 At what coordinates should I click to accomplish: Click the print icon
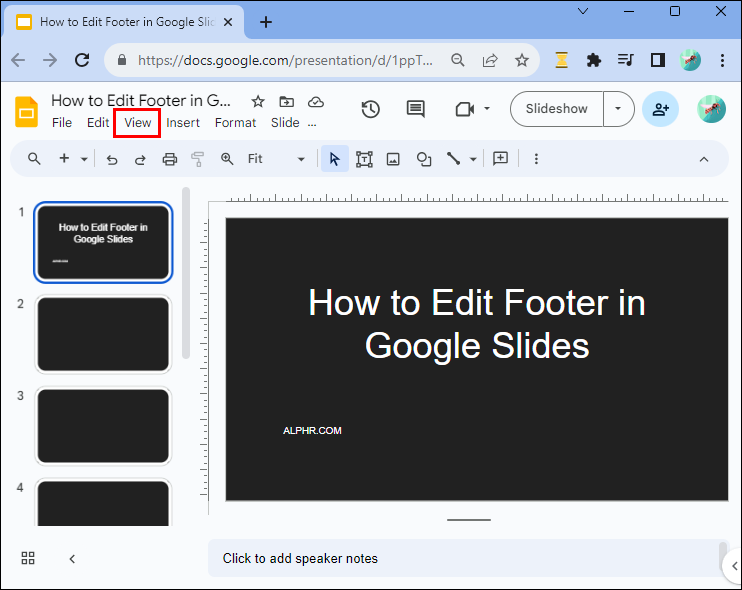170,159
